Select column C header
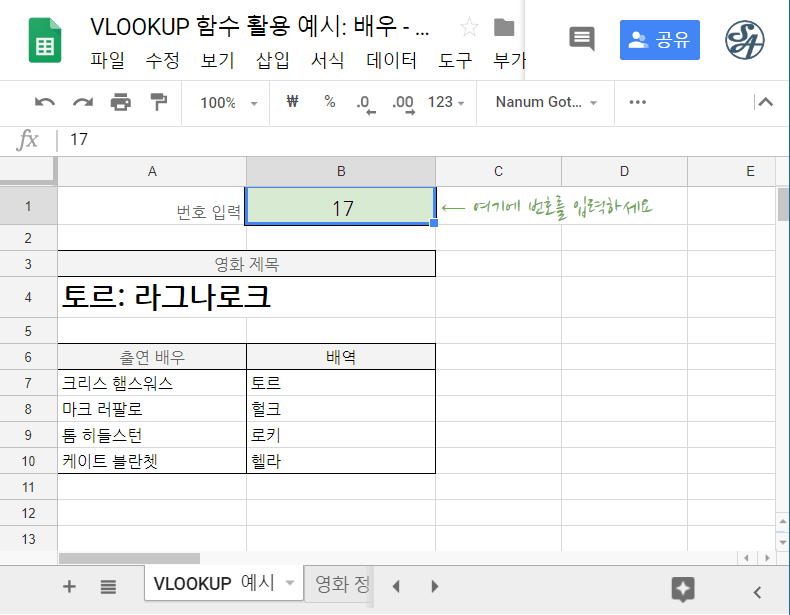790x615 pixels. click(x=498, y=172)
